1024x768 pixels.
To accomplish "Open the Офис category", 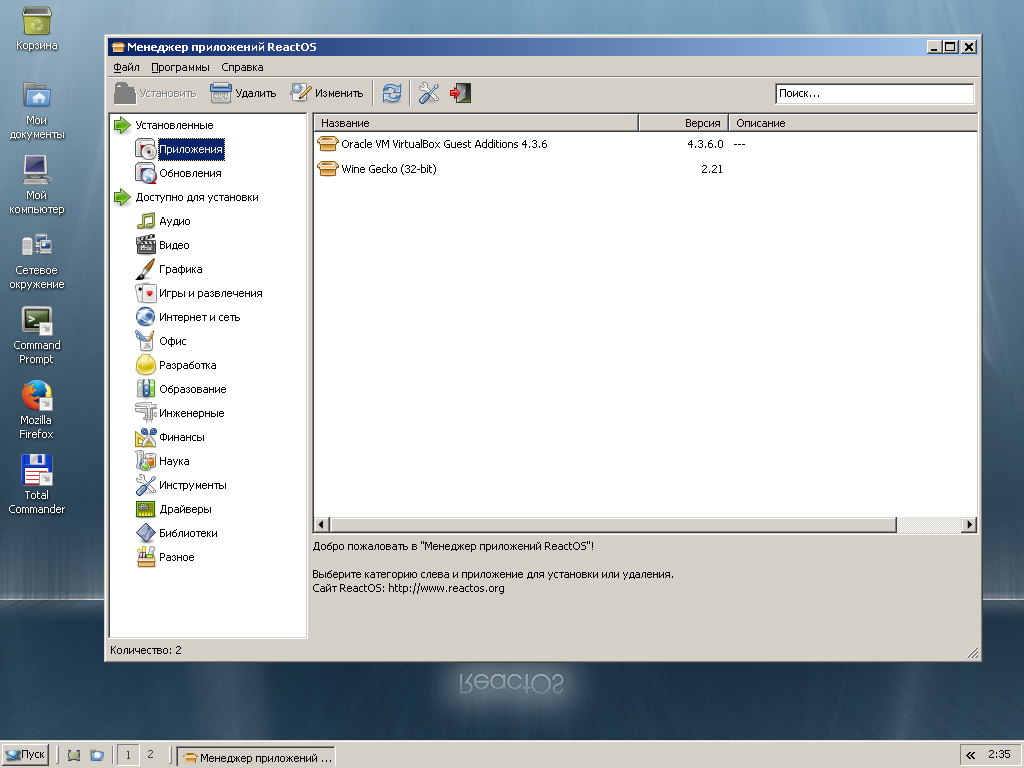I will coord(172,341).
